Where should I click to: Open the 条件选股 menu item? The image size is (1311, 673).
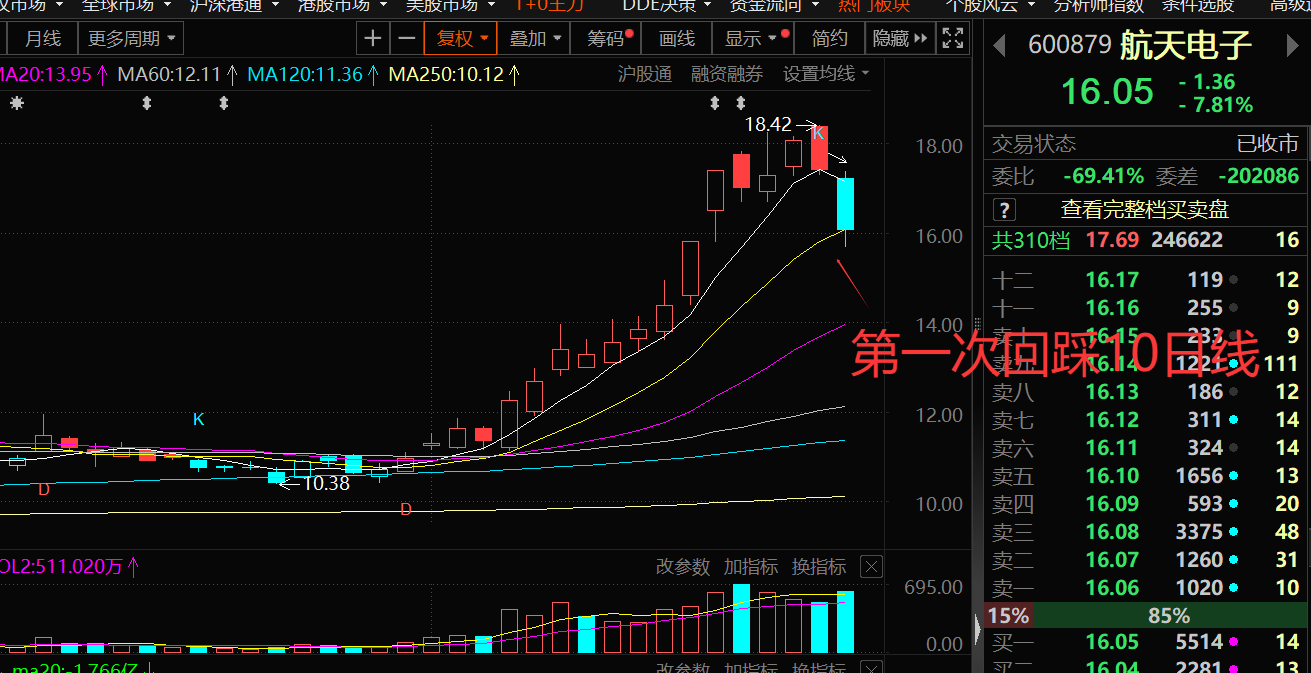1197,5
